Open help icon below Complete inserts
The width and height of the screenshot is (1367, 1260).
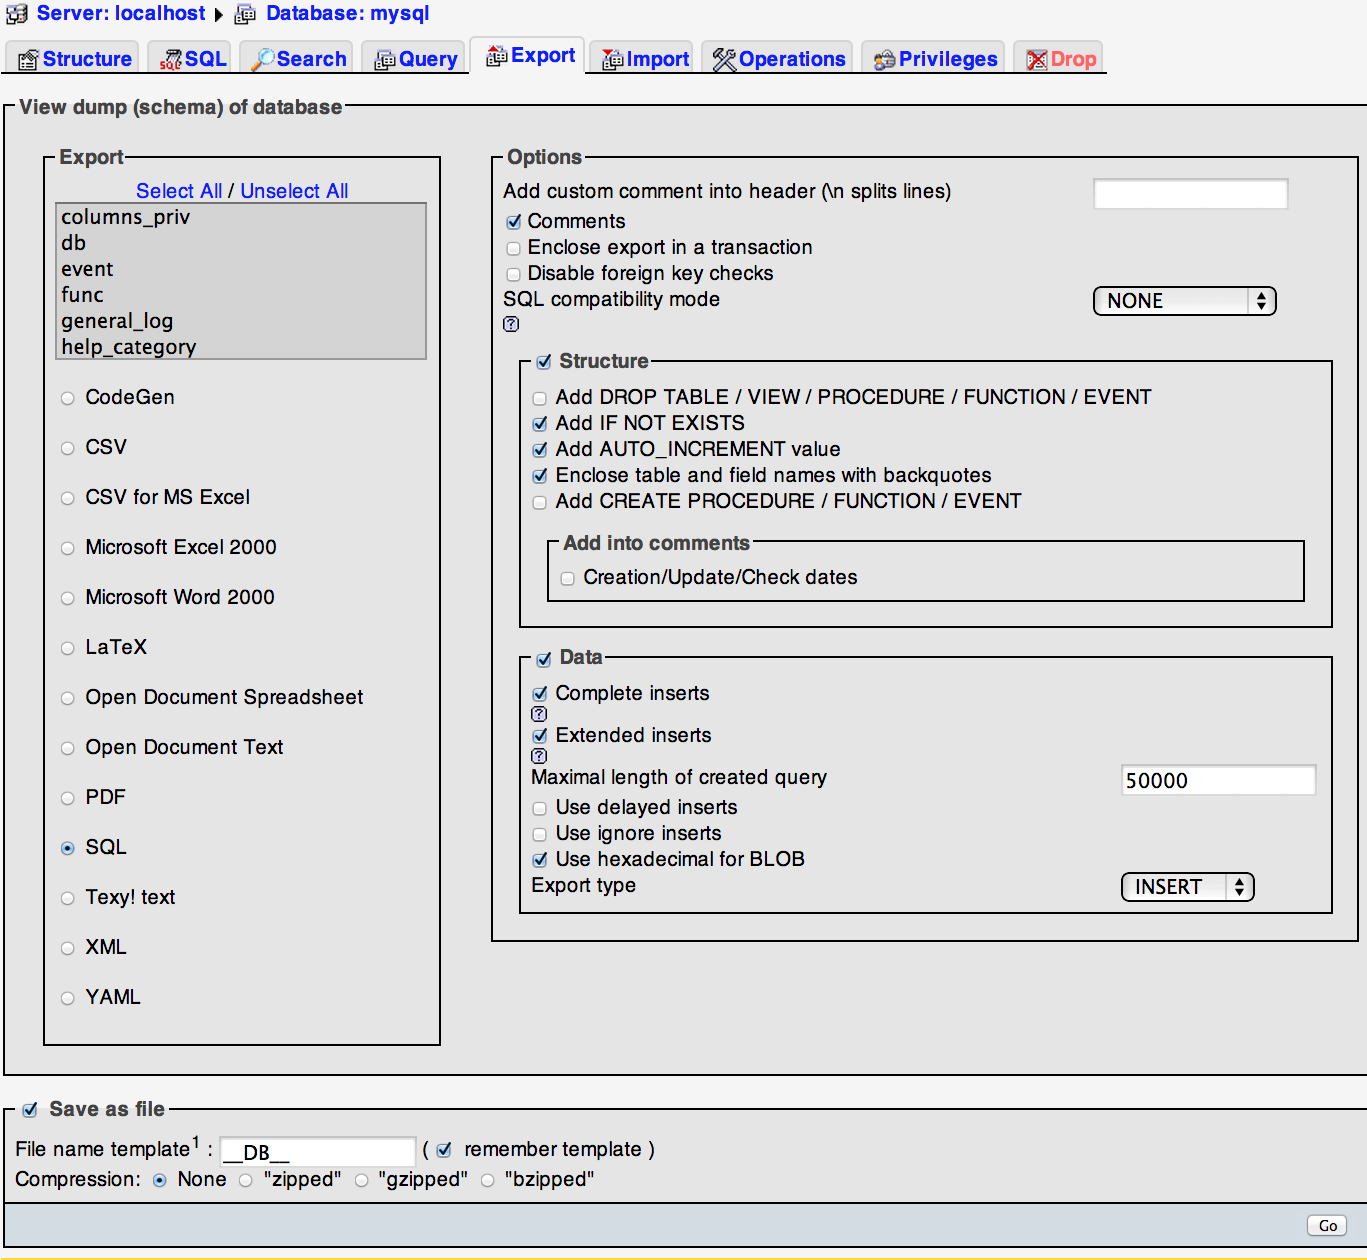(x=539, y=714)
